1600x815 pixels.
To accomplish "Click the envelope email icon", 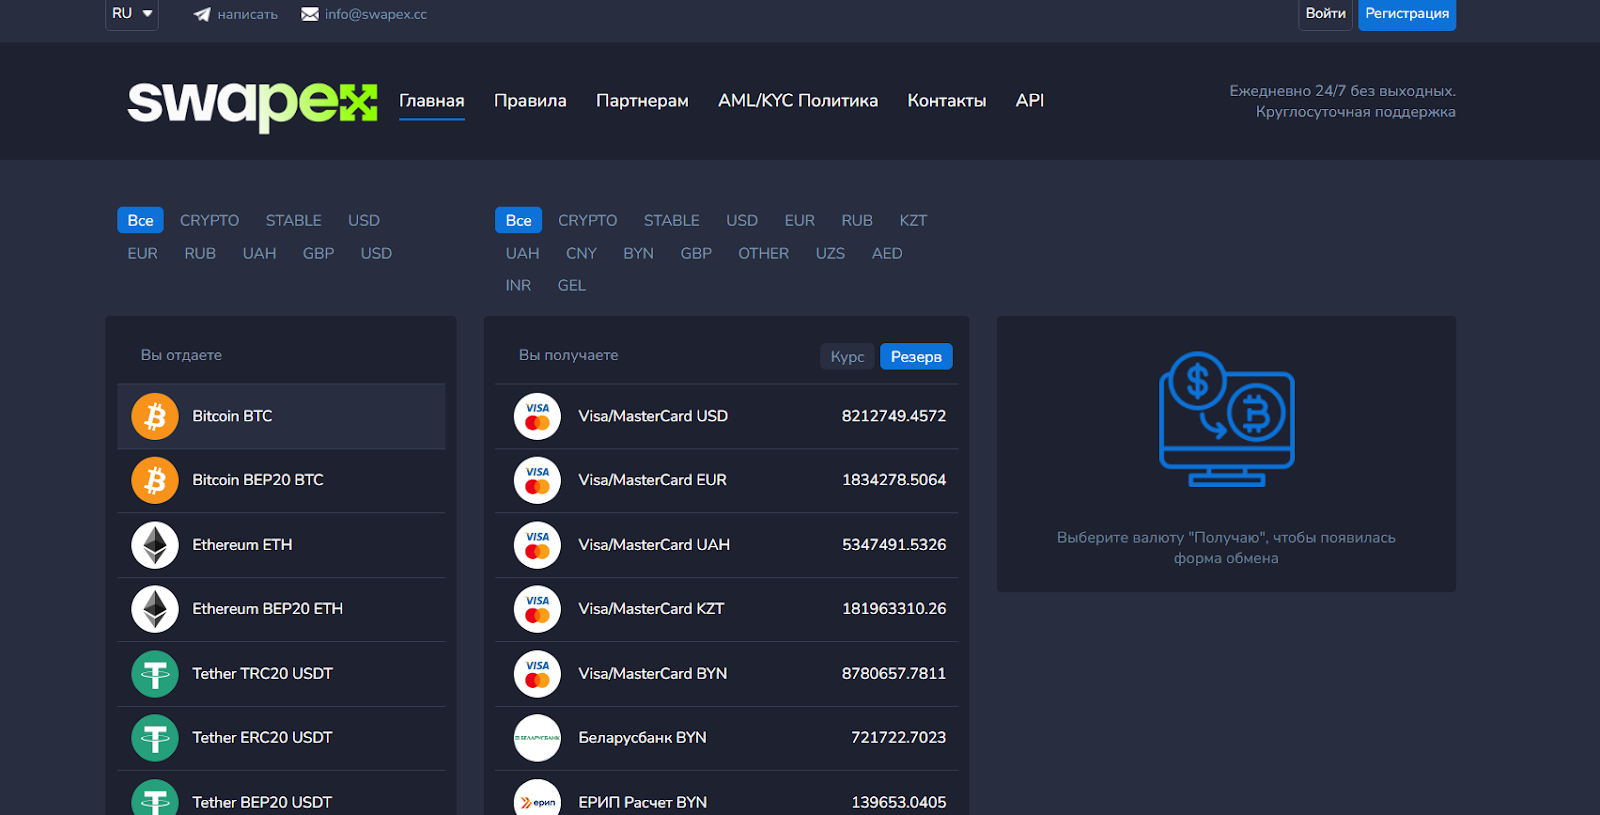I will point(310,14).
